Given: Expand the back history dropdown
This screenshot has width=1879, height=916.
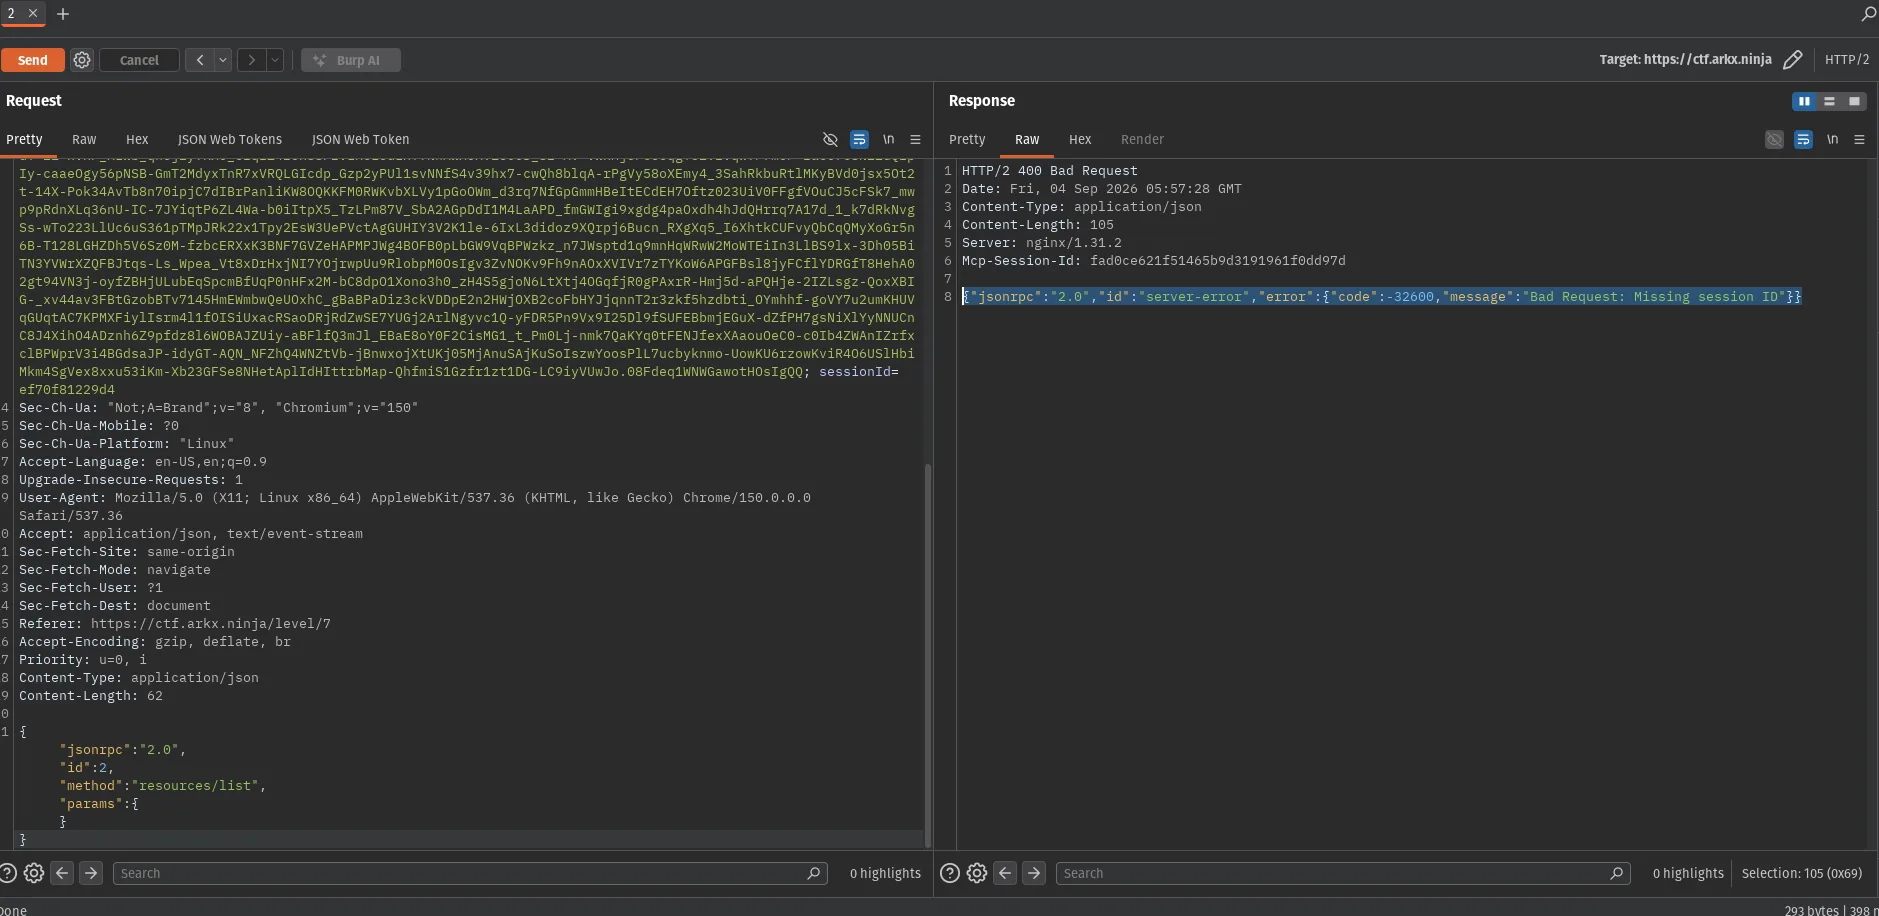Looking at the screenshot, I should [223, 60].
